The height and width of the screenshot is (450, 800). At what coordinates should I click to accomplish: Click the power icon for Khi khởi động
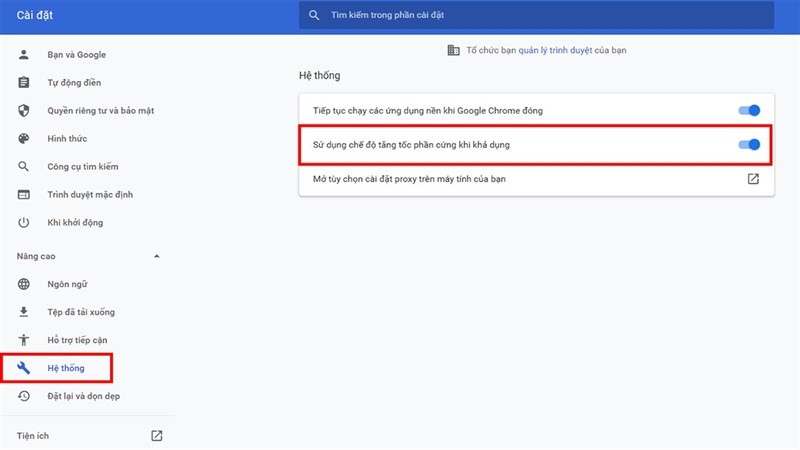pyautogui.click(x=23, y=222)
